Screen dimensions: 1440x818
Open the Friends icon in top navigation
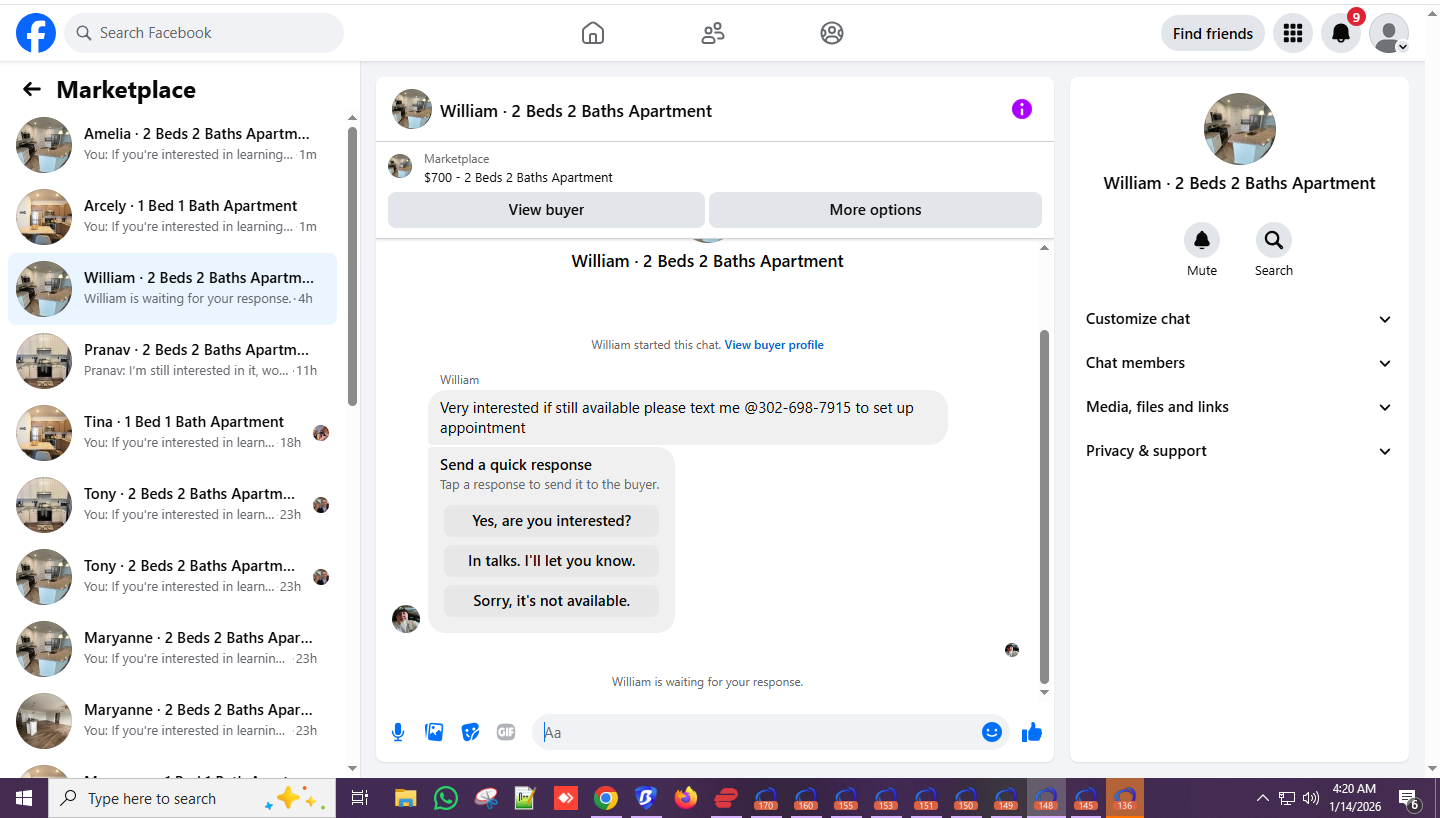[x=713, y=33]
